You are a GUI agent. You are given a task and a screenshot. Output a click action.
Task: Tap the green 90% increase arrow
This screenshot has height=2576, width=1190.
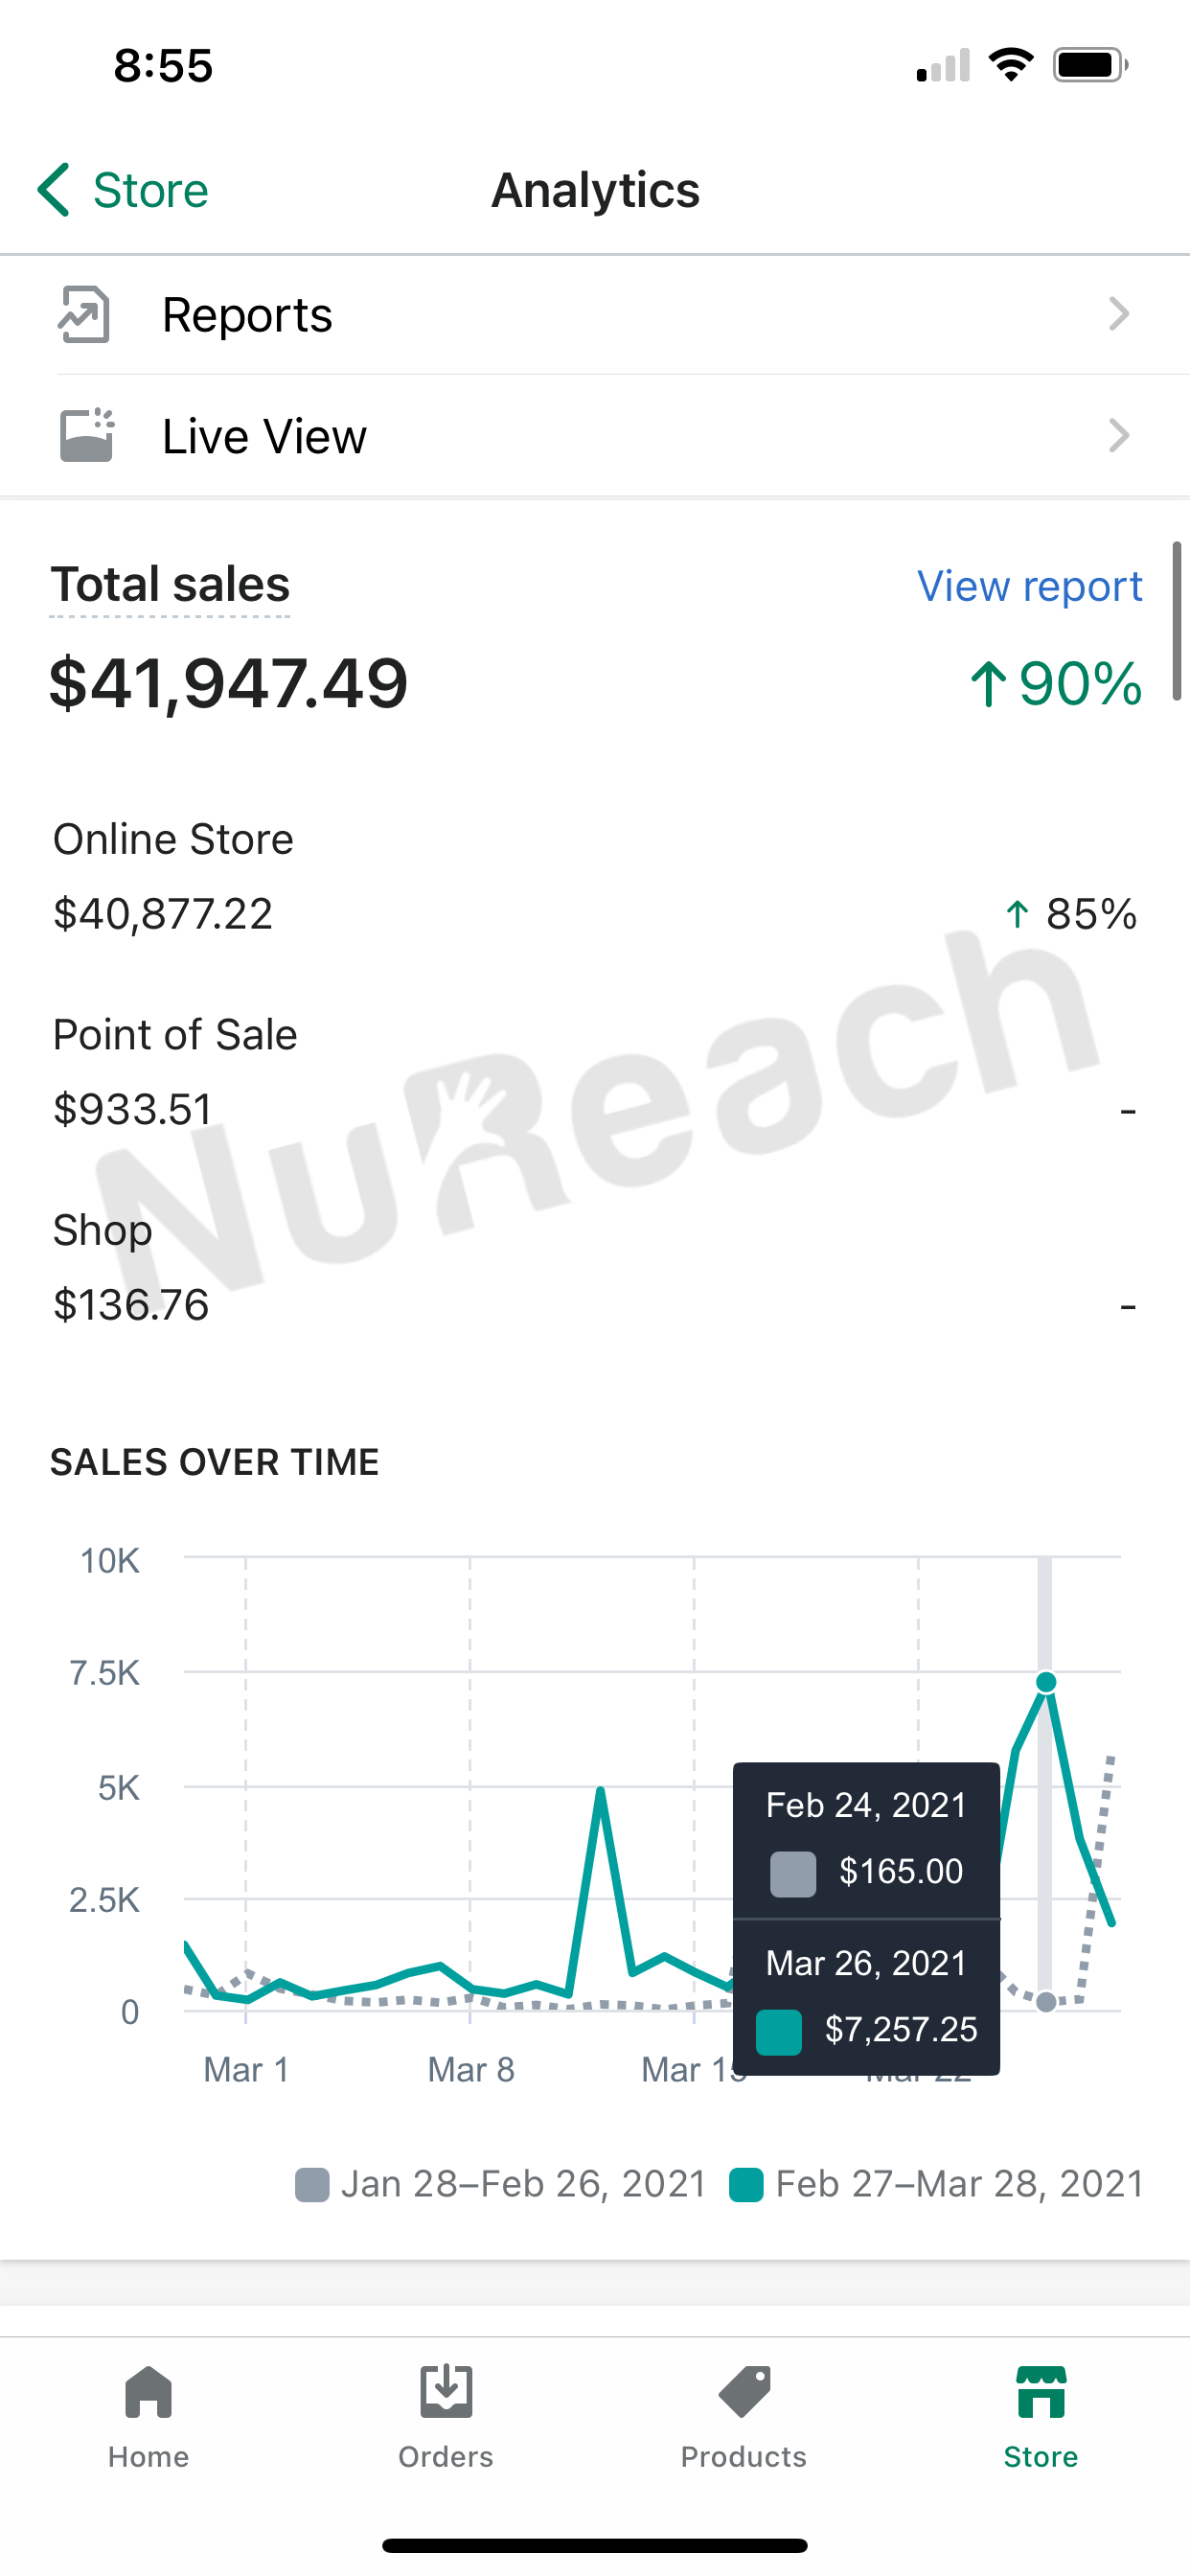click(988, 685)
